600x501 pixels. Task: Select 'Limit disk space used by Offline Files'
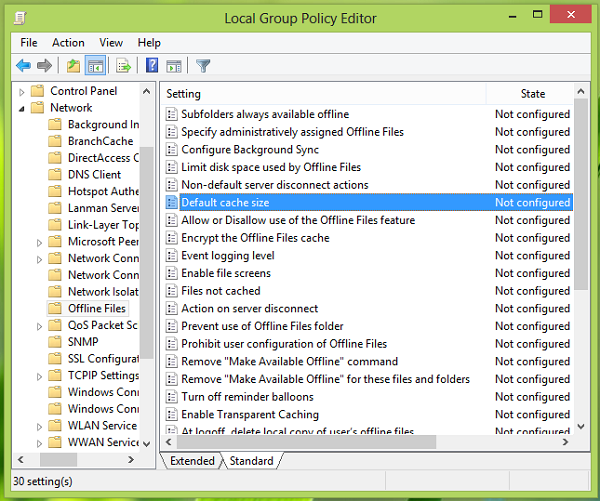pyautogui.click(x=271, y=167)
